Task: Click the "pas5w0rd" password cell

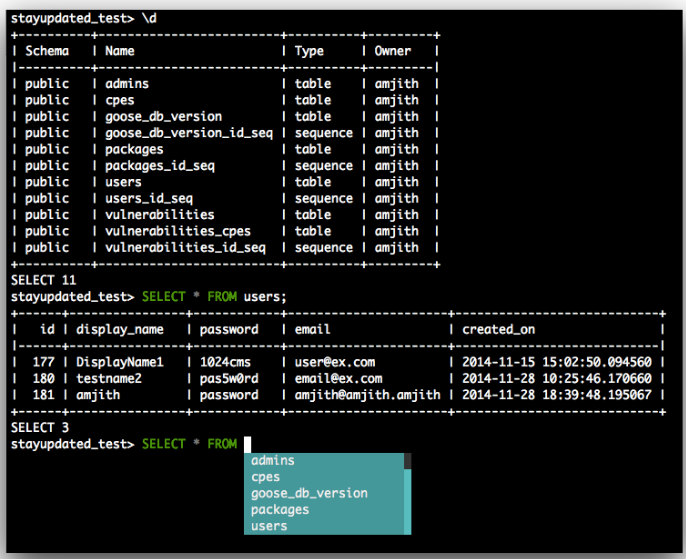Action: (x=228, y=379)
